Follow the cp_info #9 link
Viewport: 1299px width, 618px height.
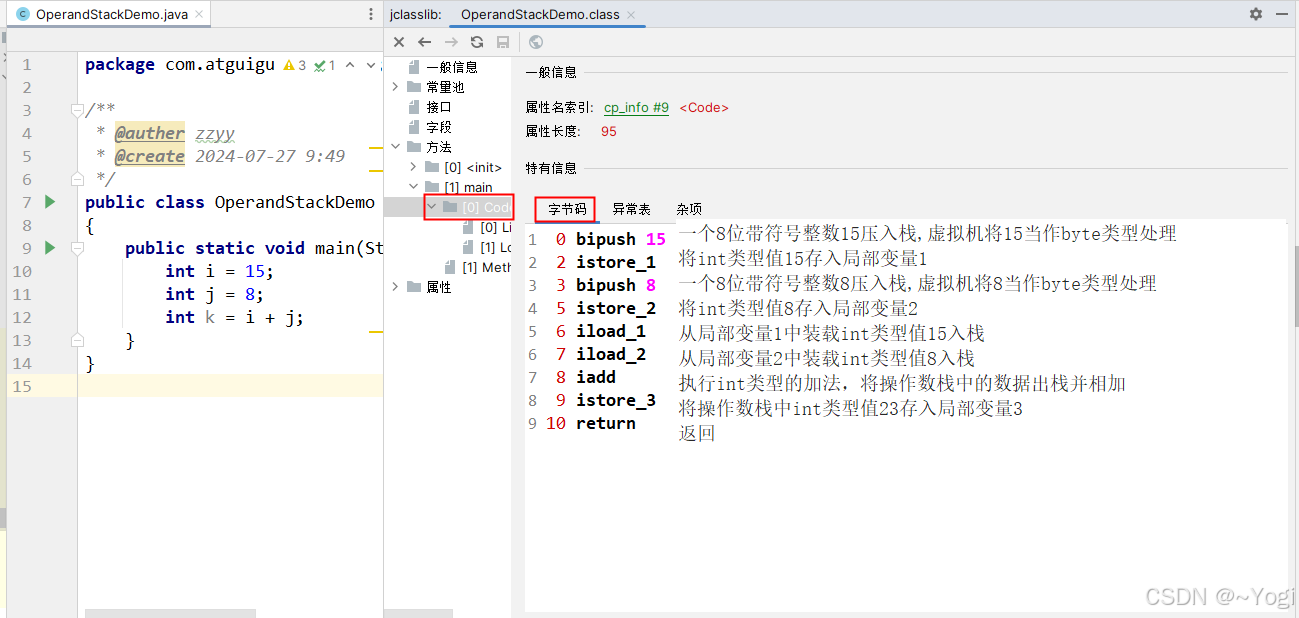coord(636,108)
